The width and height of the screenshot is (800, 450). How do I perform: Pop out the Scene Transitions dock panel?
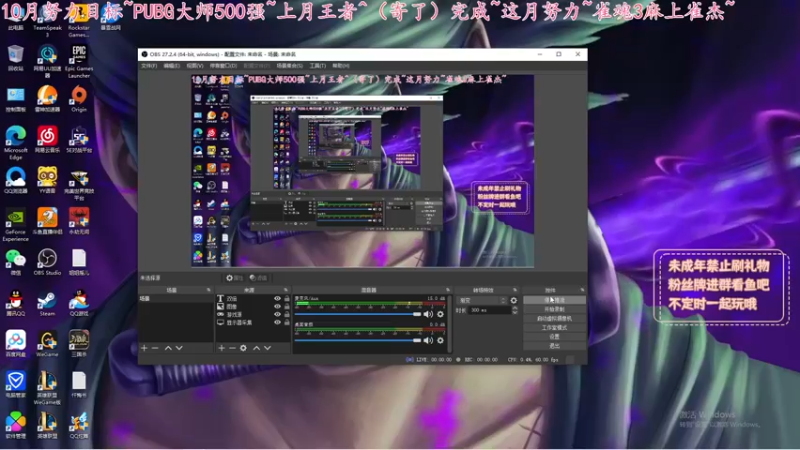[515, 290]
